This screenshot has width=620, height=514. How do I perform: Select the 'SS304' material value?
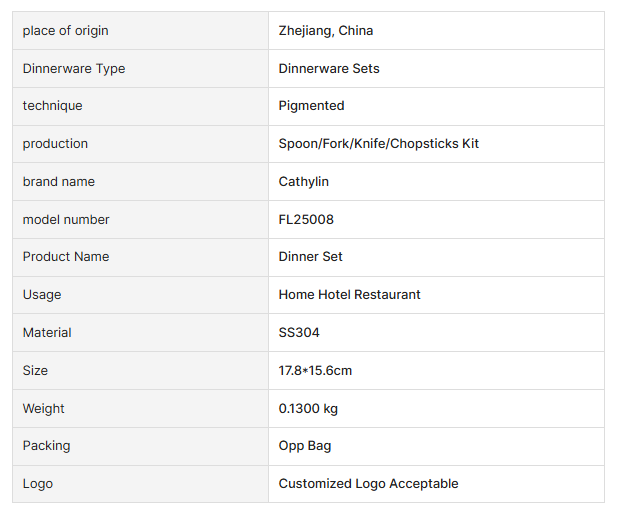tap(299, 333)
